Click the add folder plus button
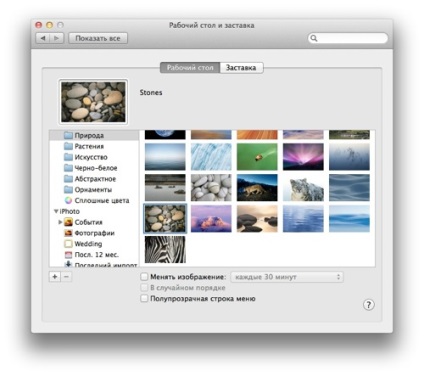 click(55, 277)
